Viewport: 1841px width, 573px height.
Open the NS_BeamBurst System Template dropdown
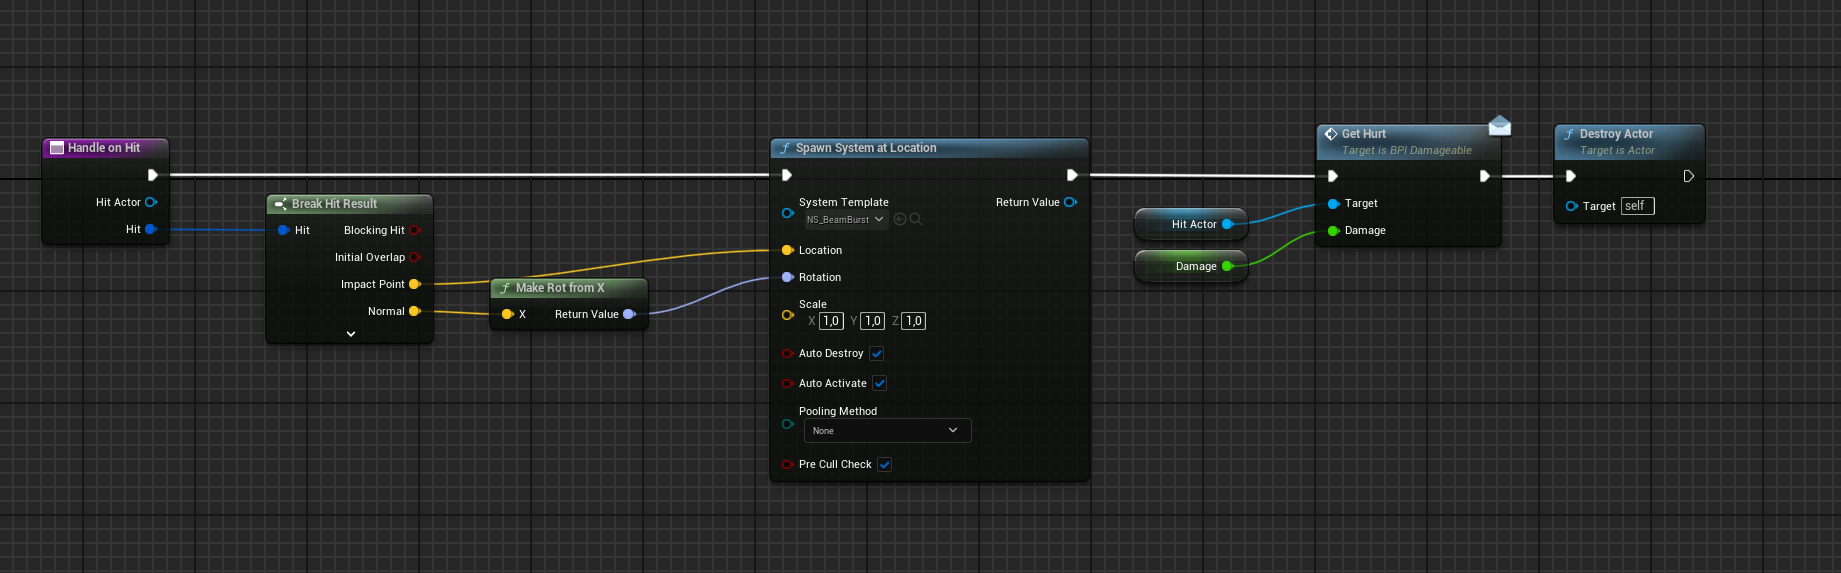pos(847,220)
